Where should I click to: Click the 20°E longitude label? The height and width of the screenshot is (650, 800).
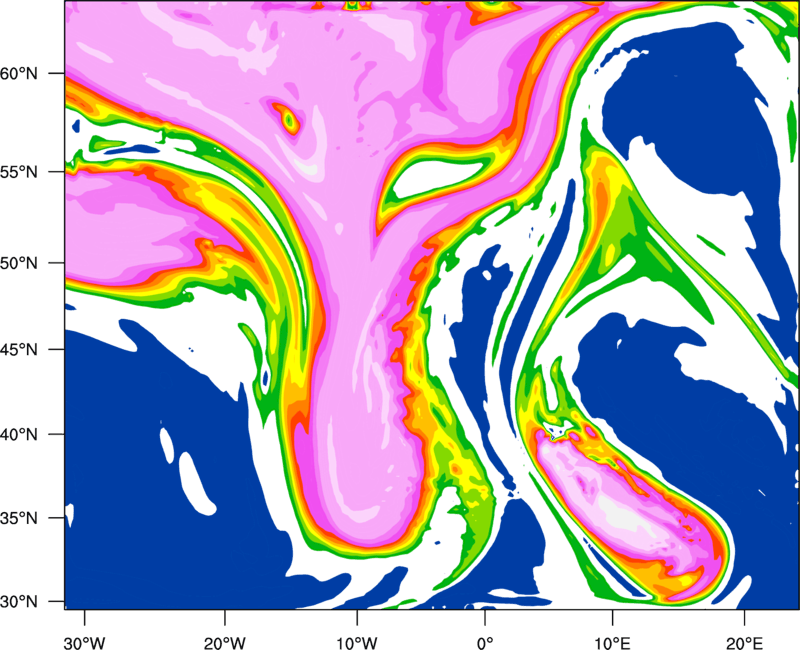click(x=744, y=642)
